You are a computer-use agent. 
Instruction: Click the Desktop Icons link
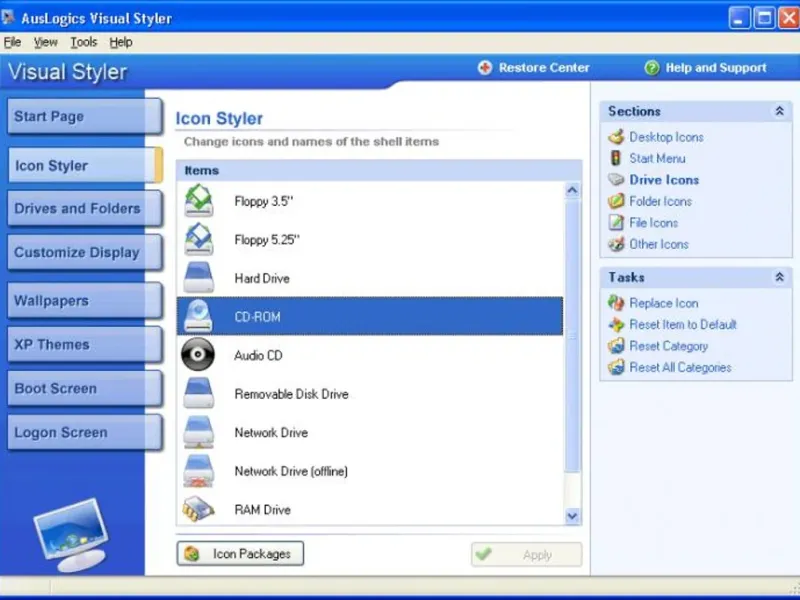pyautogui.click(x=666, y=137)
